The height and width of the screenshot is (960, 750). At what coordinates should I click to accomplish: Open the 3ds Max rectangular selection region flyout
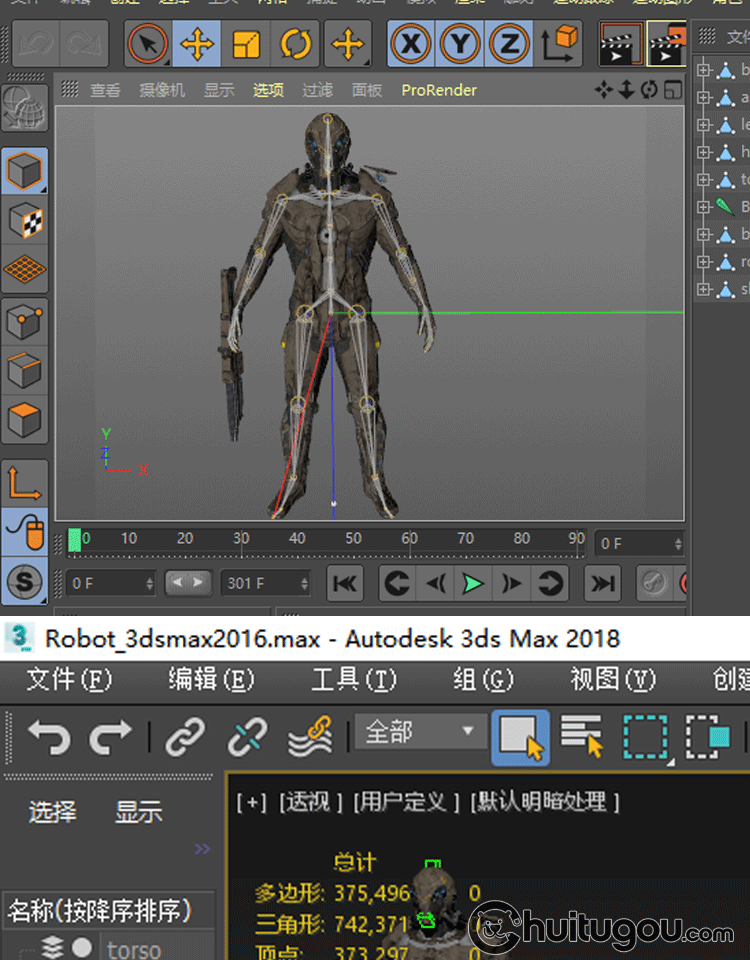[x=645, y=738]
